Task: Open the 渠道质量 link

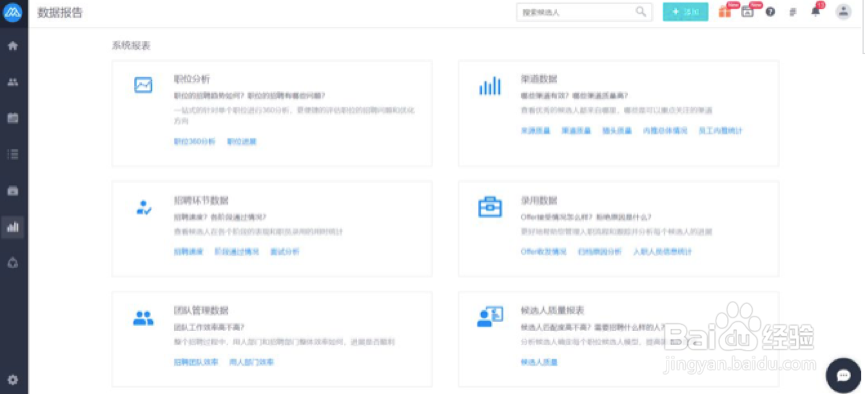Action: tap(576, 131)
